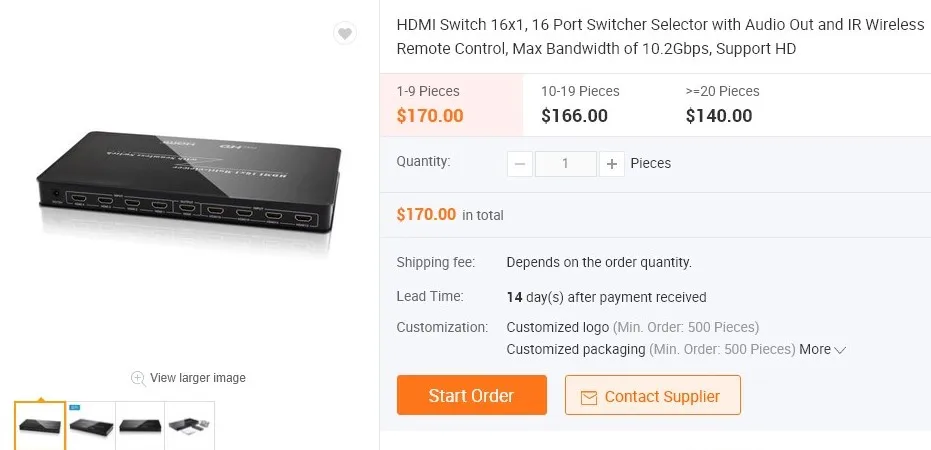Image resolution: width=931 pixels, height=450 pixels.
Task: Select the second product thumbnail
Action: pyautogui.click(x=91, y=425)
